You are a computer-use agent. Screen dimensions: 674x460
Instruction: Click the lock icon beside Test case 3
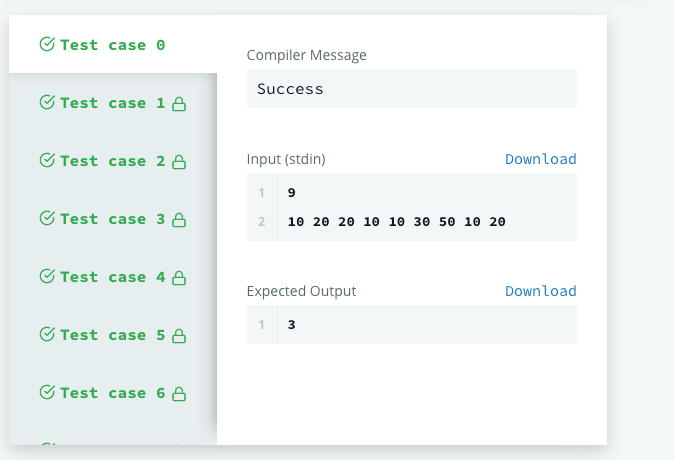point(180,219)
